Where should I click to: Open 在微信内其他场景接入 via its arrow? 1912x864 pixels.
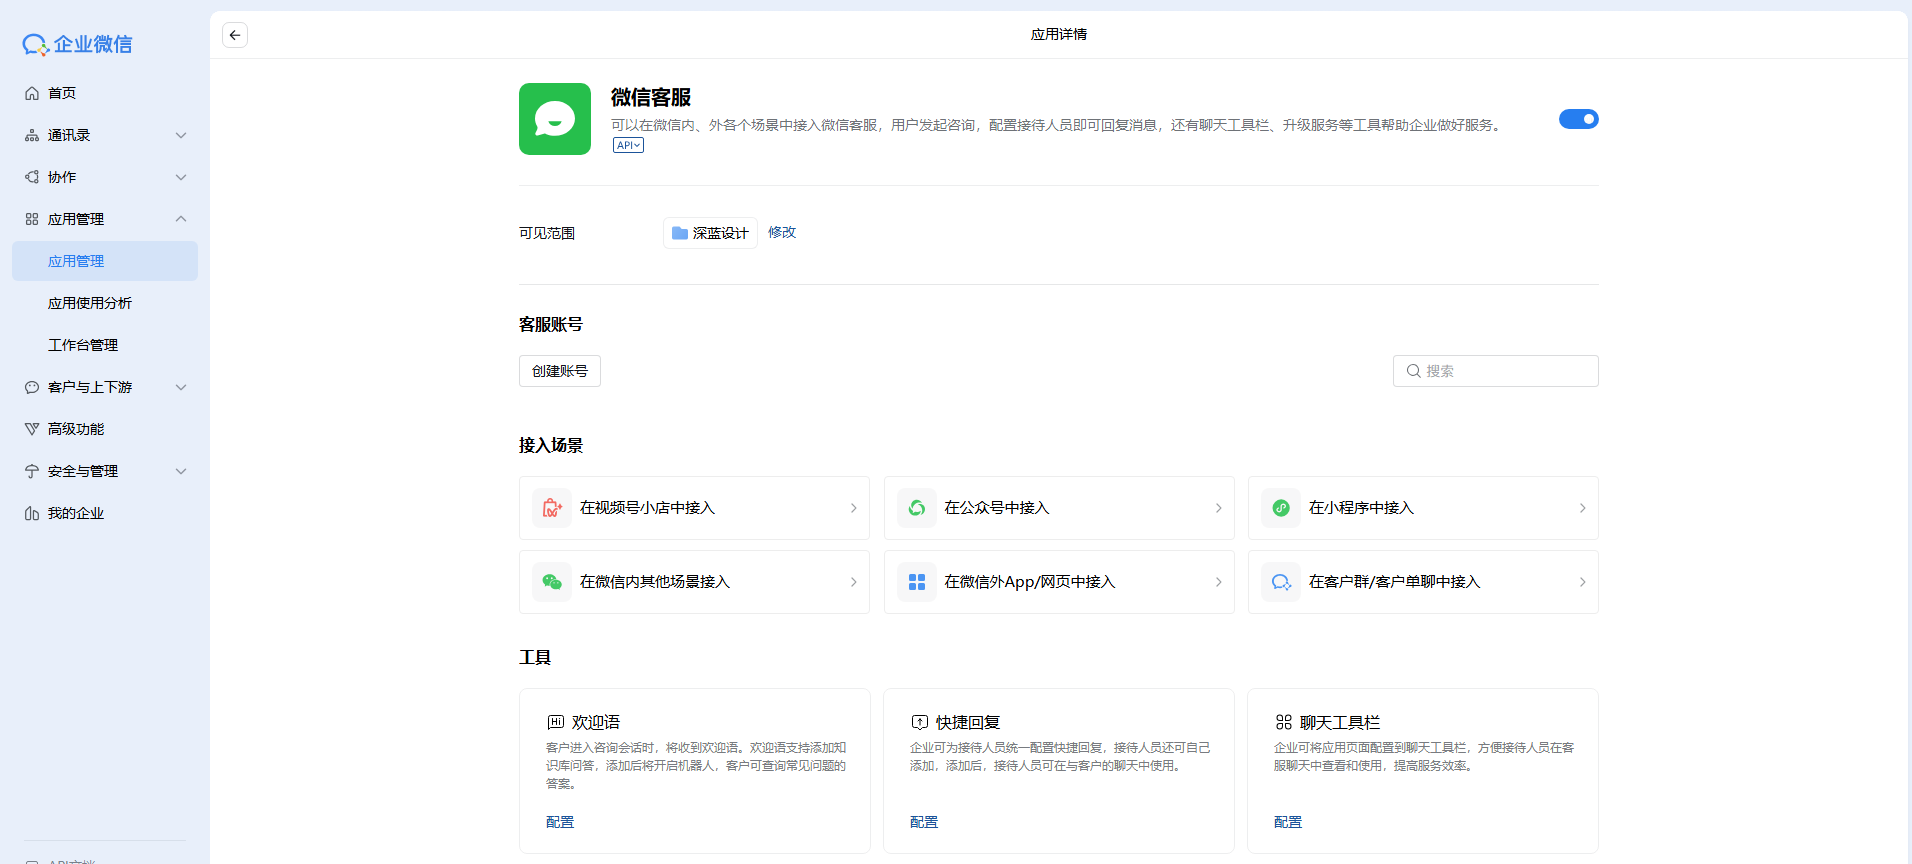(853, 582)
